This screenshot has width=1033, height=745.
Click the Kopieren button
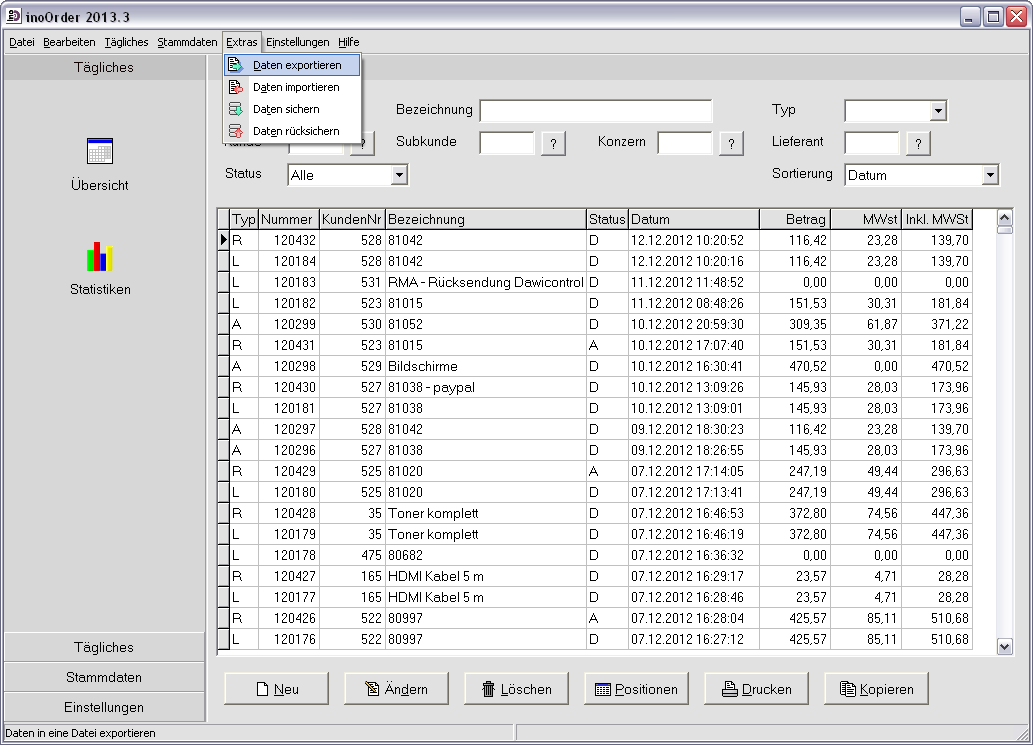pos(876,689)
